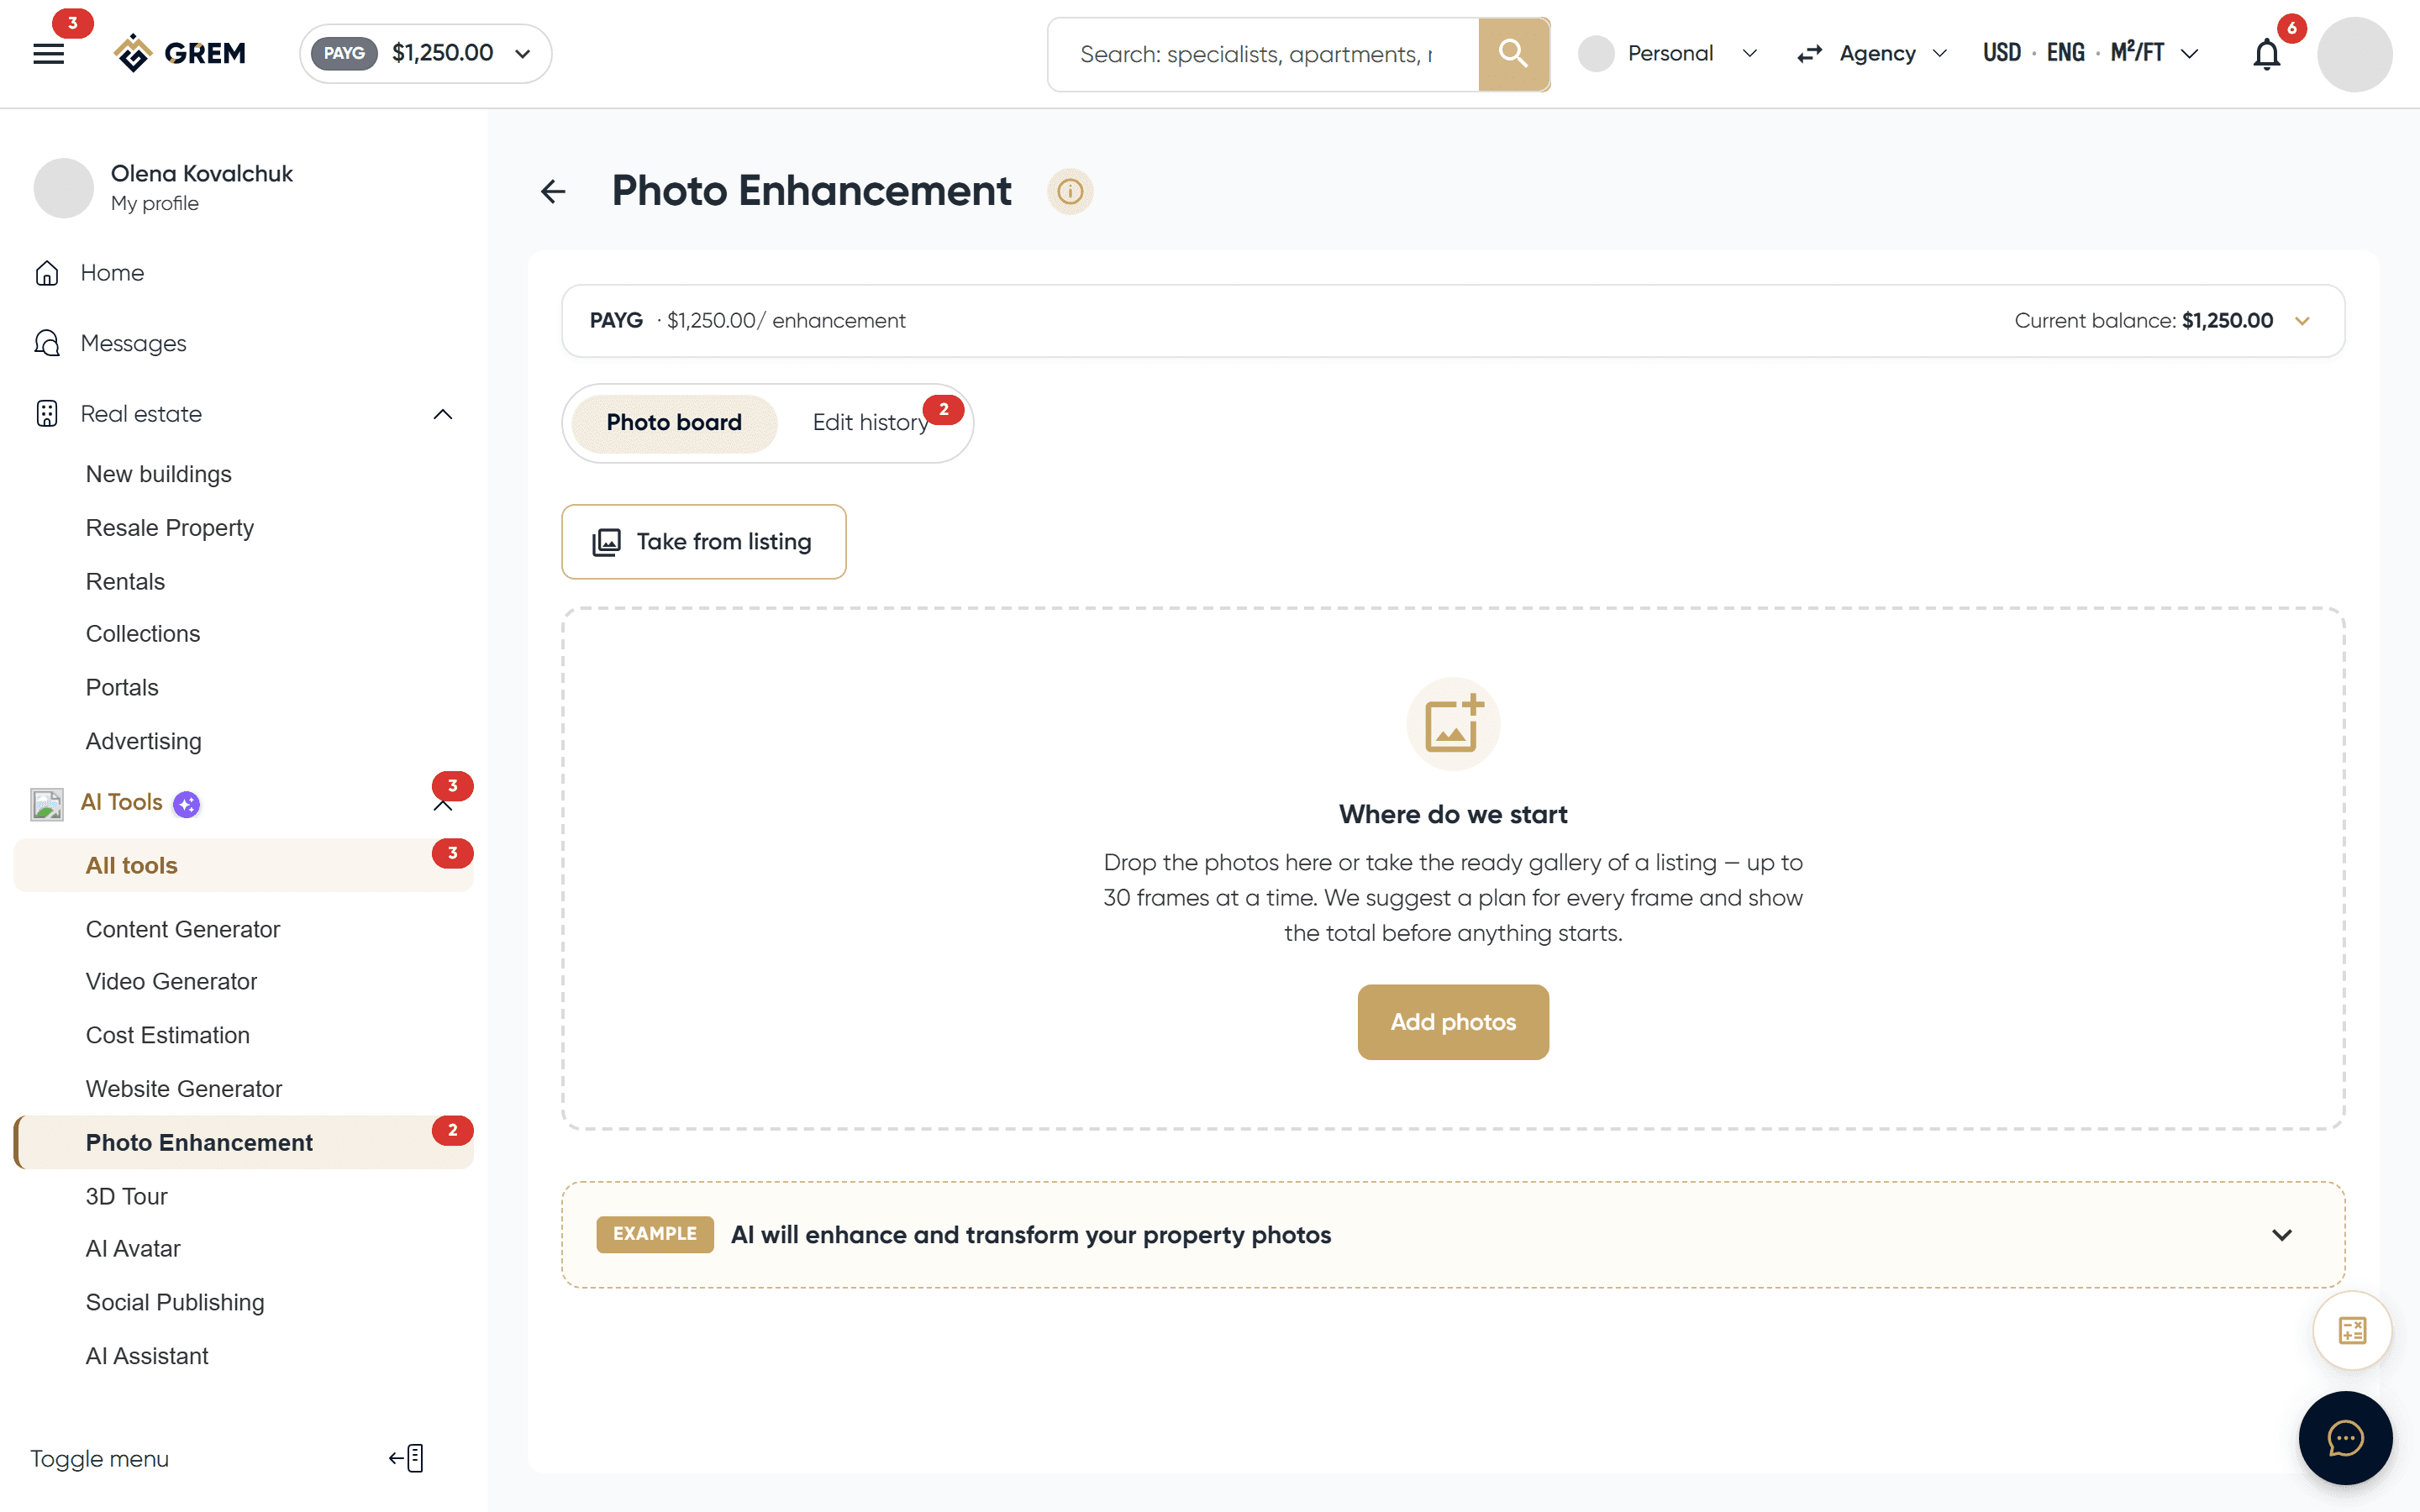Click the Toggle menu label

[x=100, y=1459]
